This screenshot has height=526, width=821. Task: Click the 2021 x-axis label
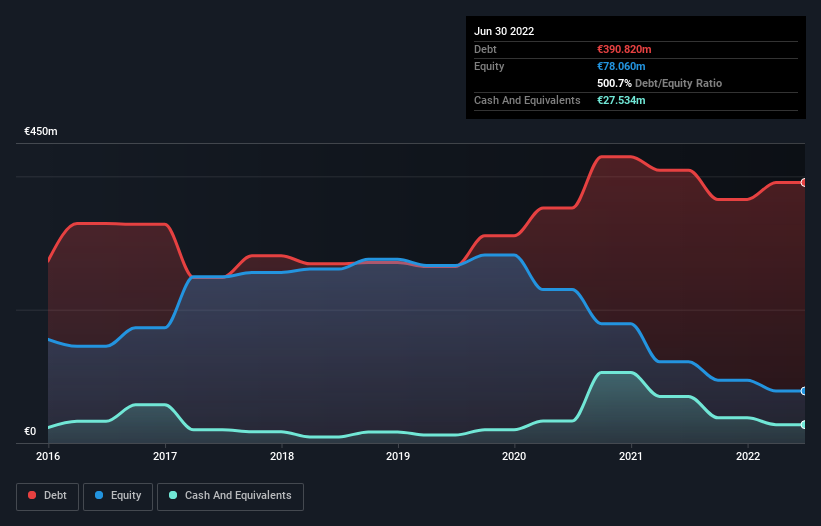click(x=631, y=456)
